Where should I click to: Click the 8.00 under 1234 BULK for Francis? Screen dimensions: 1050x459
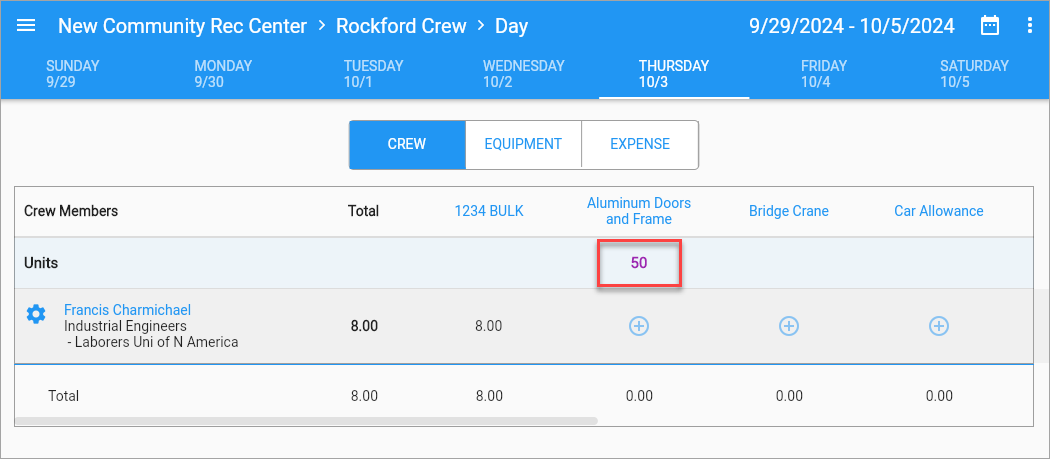coord(489,326)
